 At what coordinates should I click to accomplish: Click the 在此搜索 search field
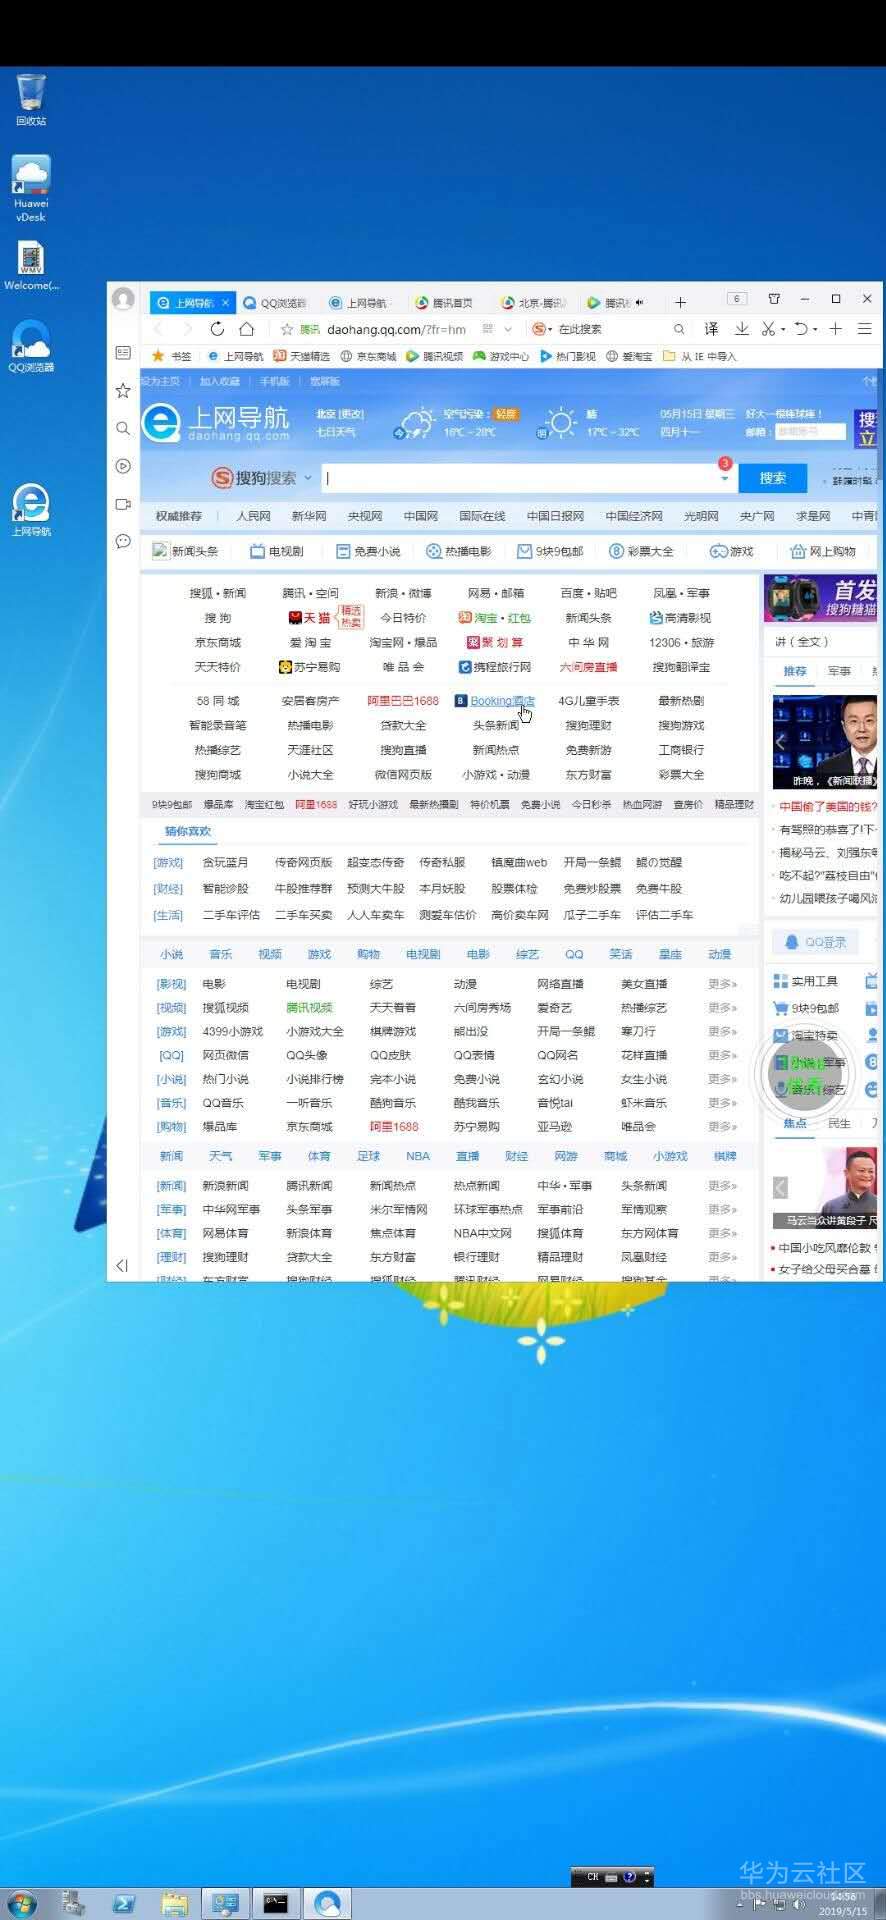click(610, 329)
